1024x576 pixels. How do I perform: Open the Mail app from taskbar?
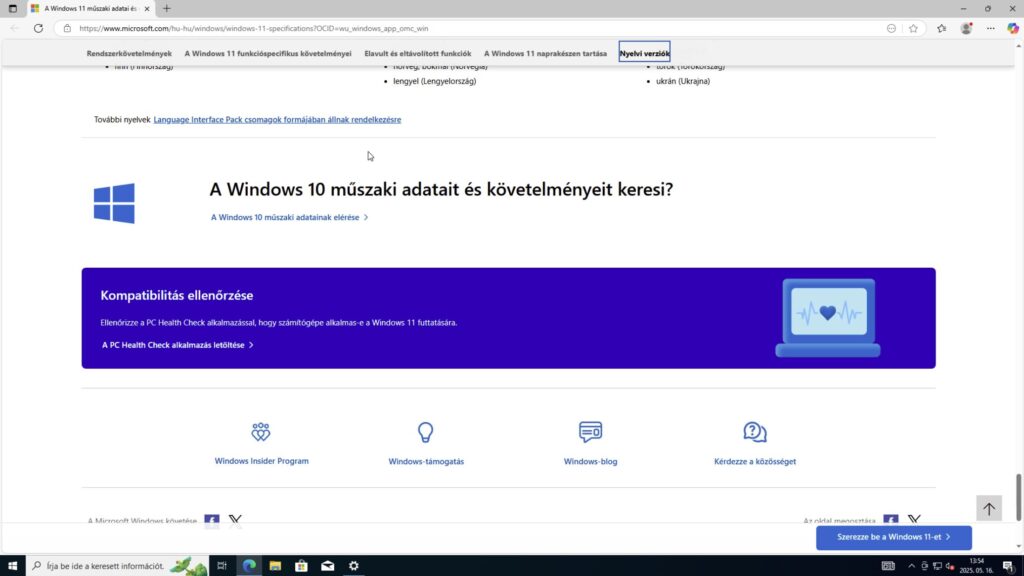[x=327, y=566]
